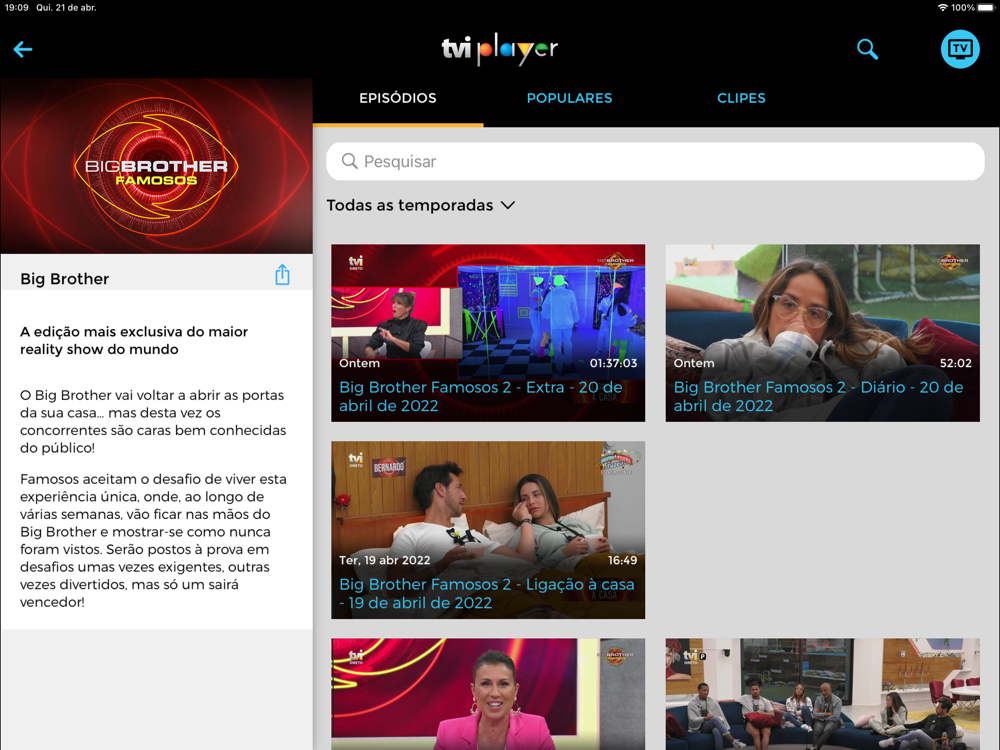The height and width of the screenshot is (750, 1000).
Task: Tap the 01:37:03 duration label
Action: pyautogui.click(x=613, y=363)
